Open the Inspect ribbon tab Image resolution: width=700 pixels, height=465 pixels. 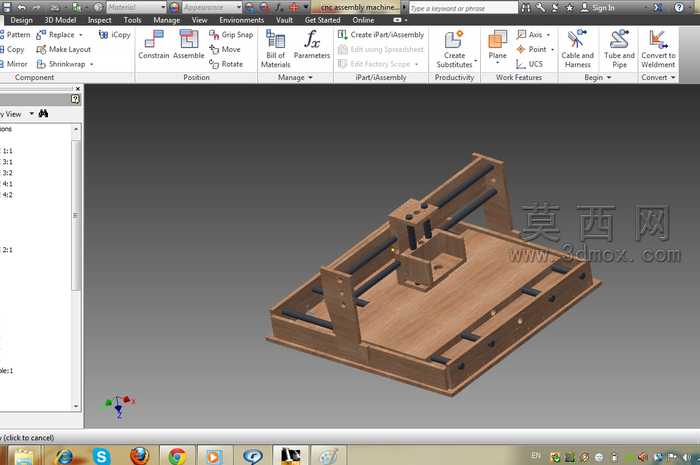coord(100,20)
